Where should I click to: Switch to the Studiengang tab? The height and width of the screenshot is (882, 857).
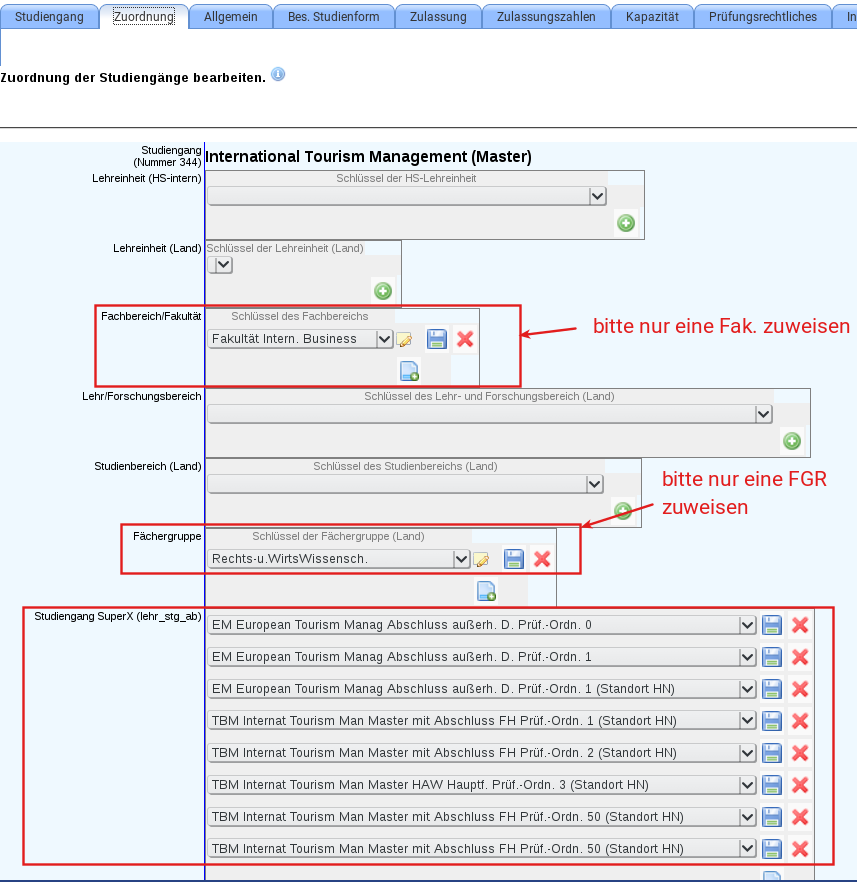pyautogui.click(x=49, y=16)
